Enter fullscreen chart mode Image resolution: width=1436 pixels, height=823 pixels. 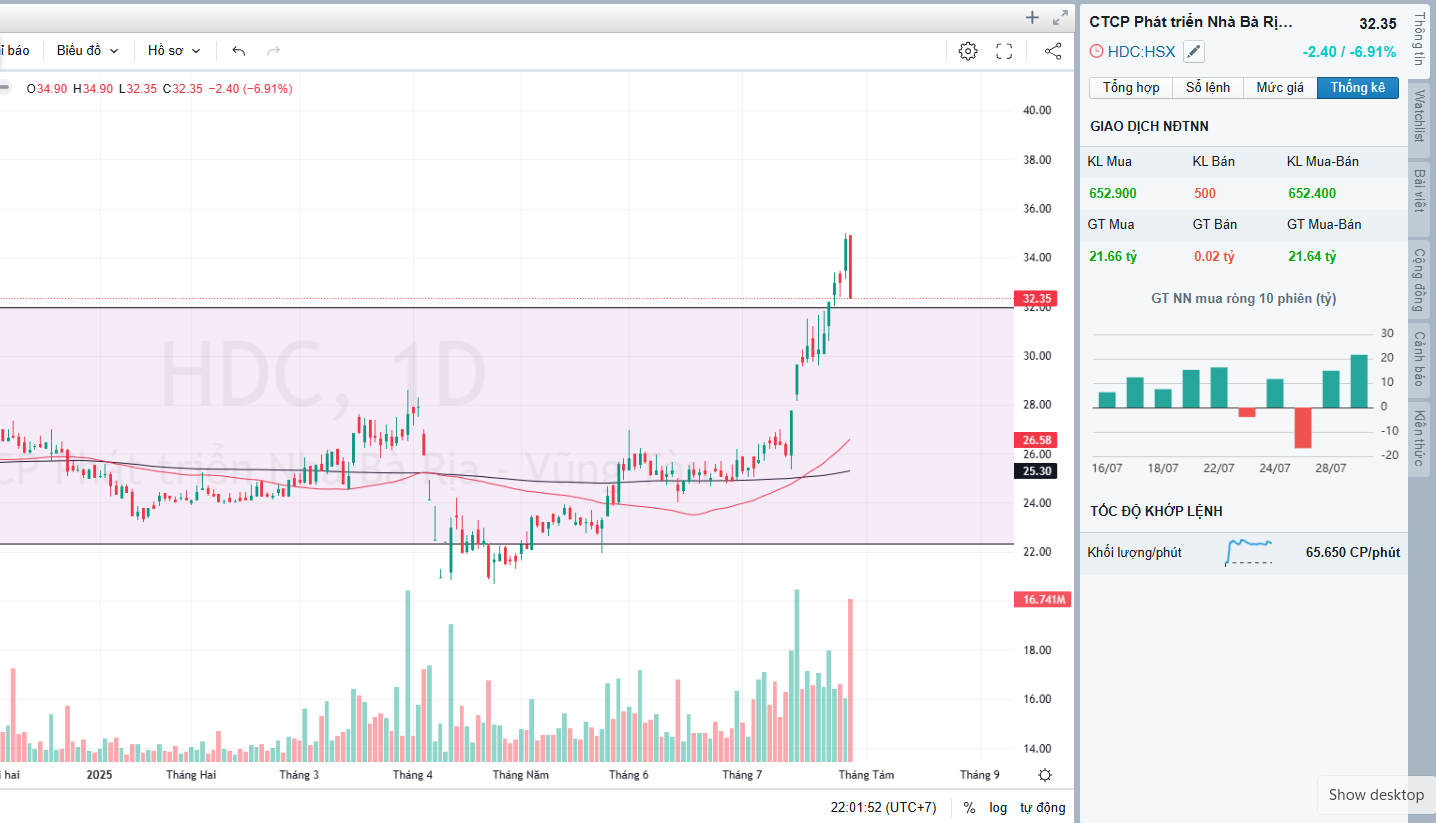tap(1004, 51)
